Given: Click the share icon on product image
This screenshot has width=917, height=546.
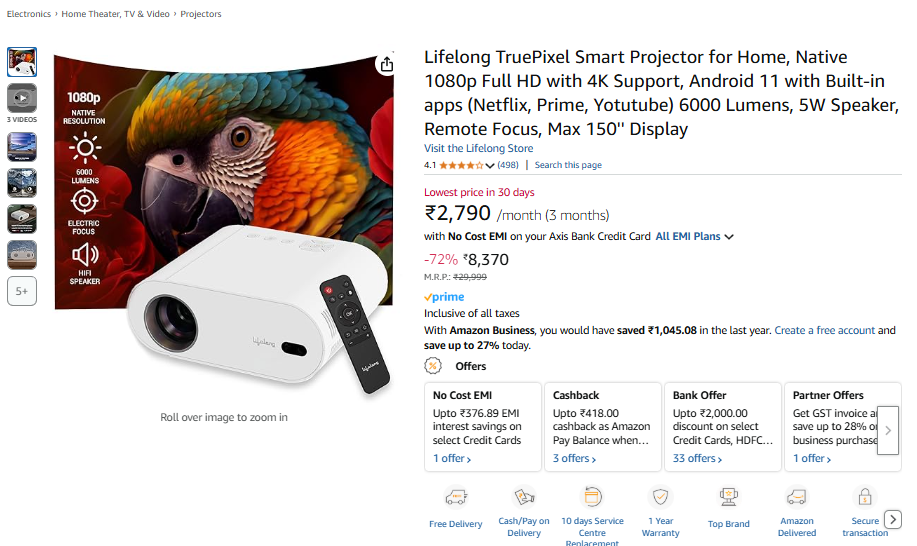Looking at the screenshot, I should (387, 65).
